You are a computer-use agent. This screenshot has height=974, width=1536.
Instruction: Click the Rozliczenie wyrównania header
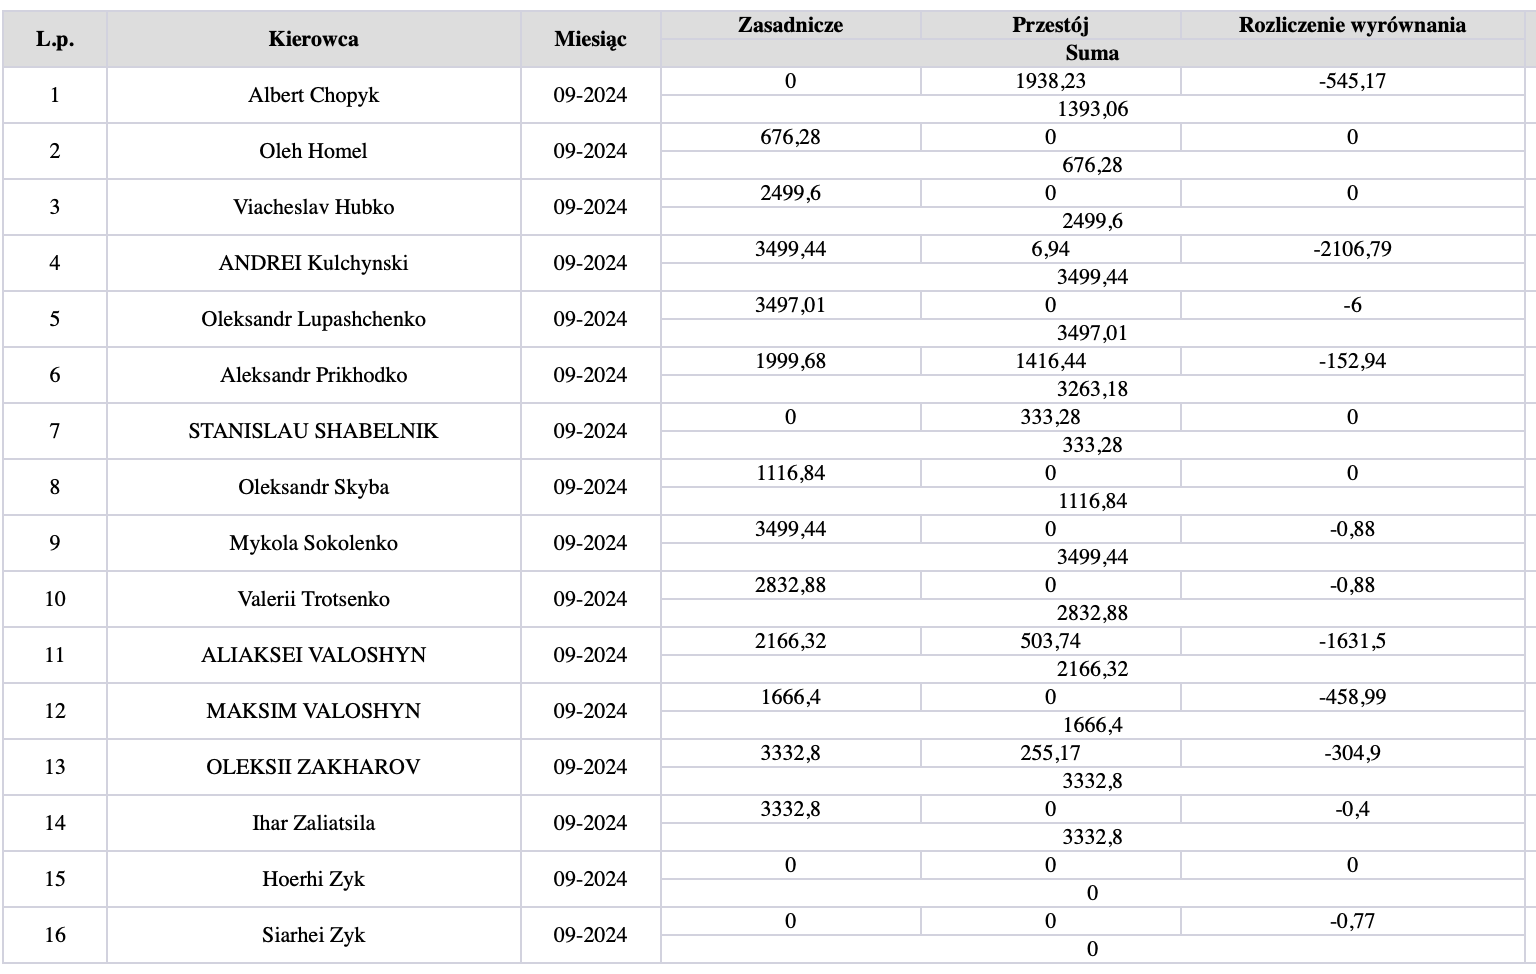pyautogui.click(x=1352, y=25)
